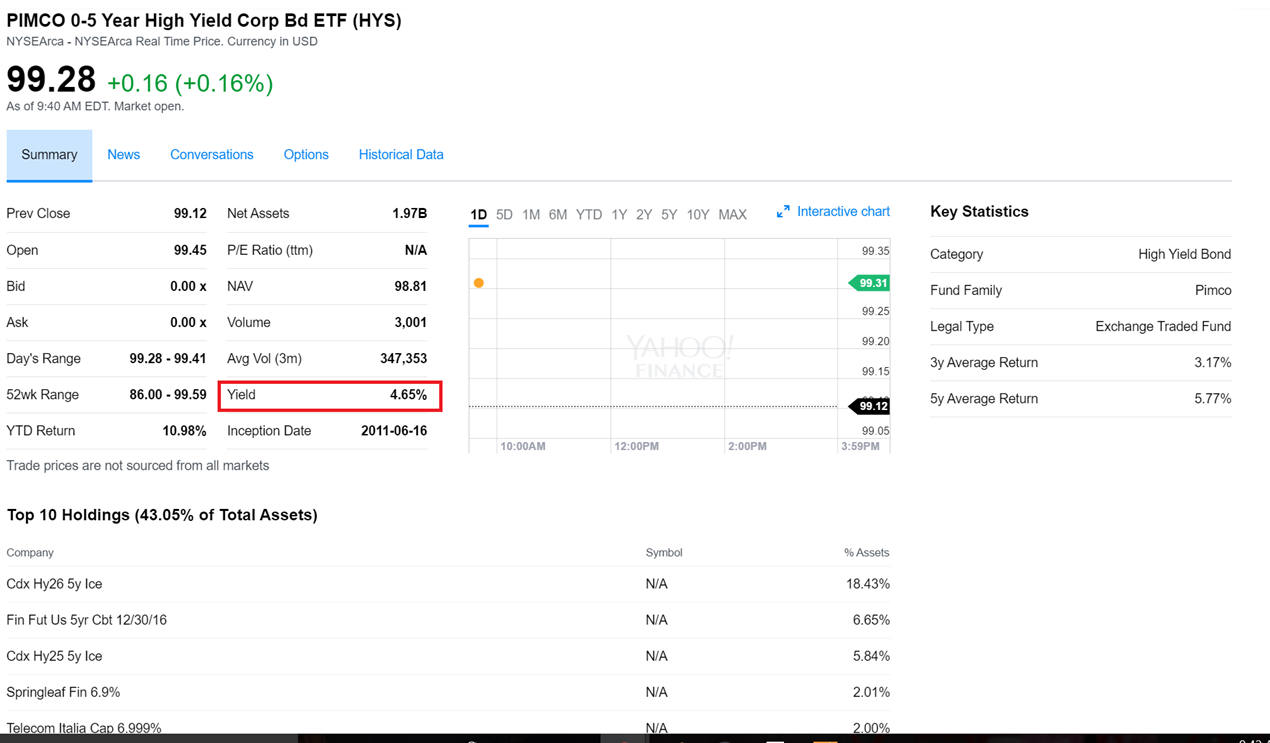Show MAX chart range
The height and width of the screenshot is (743, 1270).
[x=732, y=214]
